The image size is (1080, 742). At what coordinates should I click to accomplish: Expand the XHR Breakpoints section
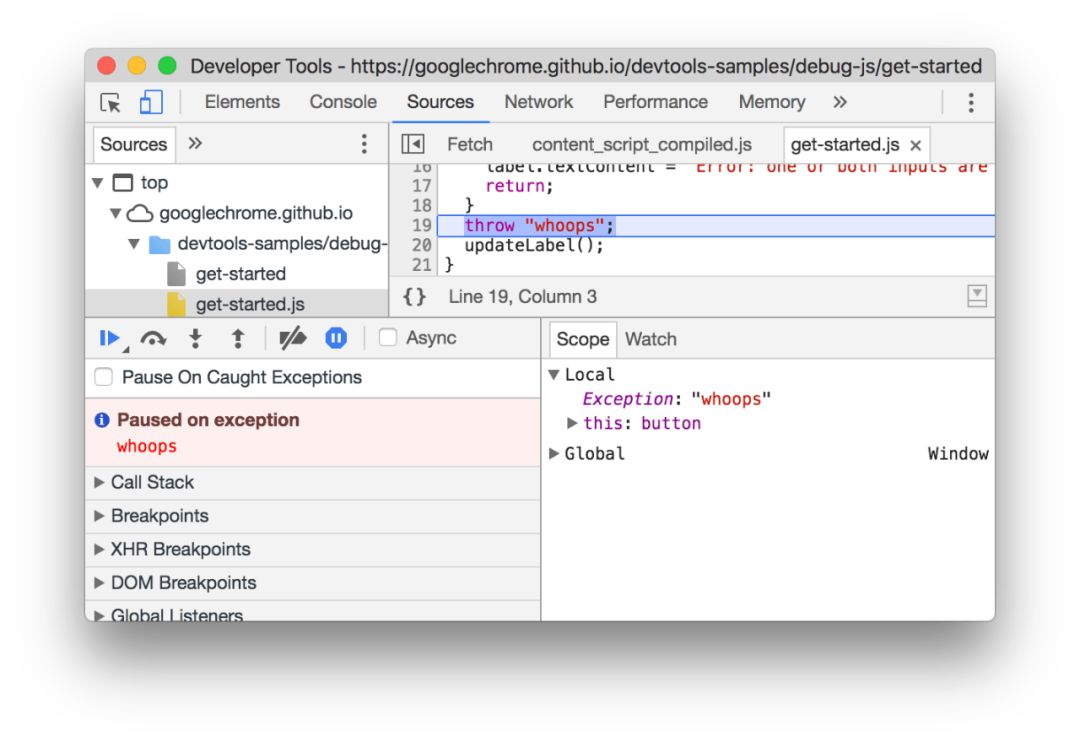pos(180,549)
